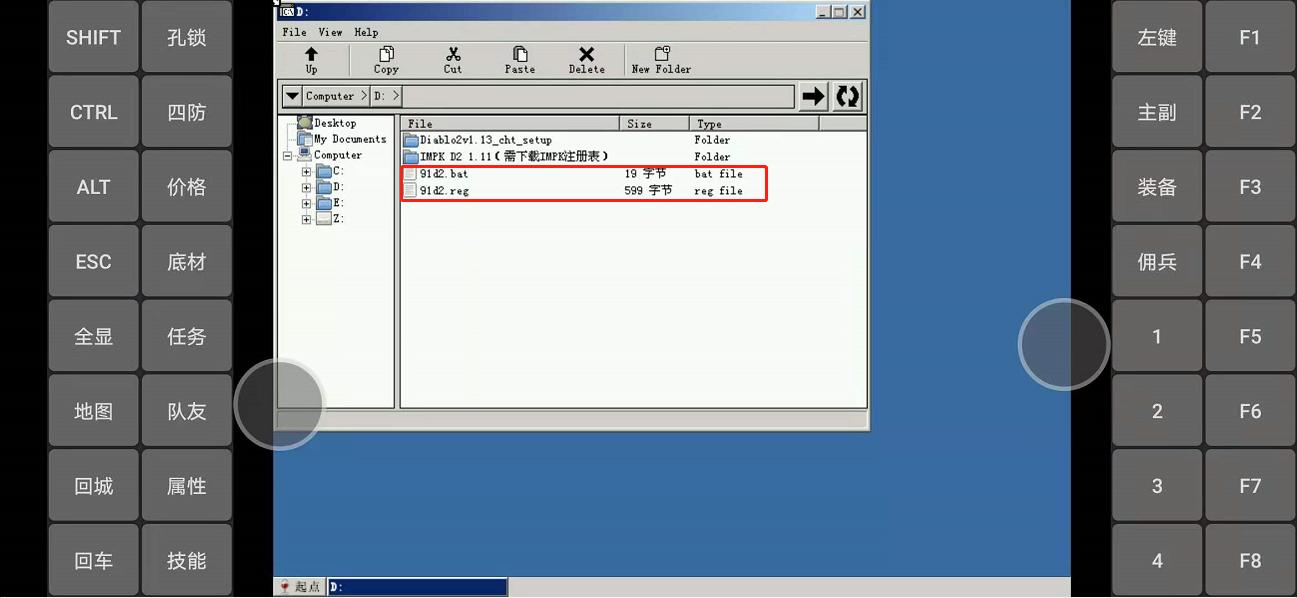1297x598 pixels.
Task: Tap the 底材 overlay key
Action: click(x=186, y=262)
